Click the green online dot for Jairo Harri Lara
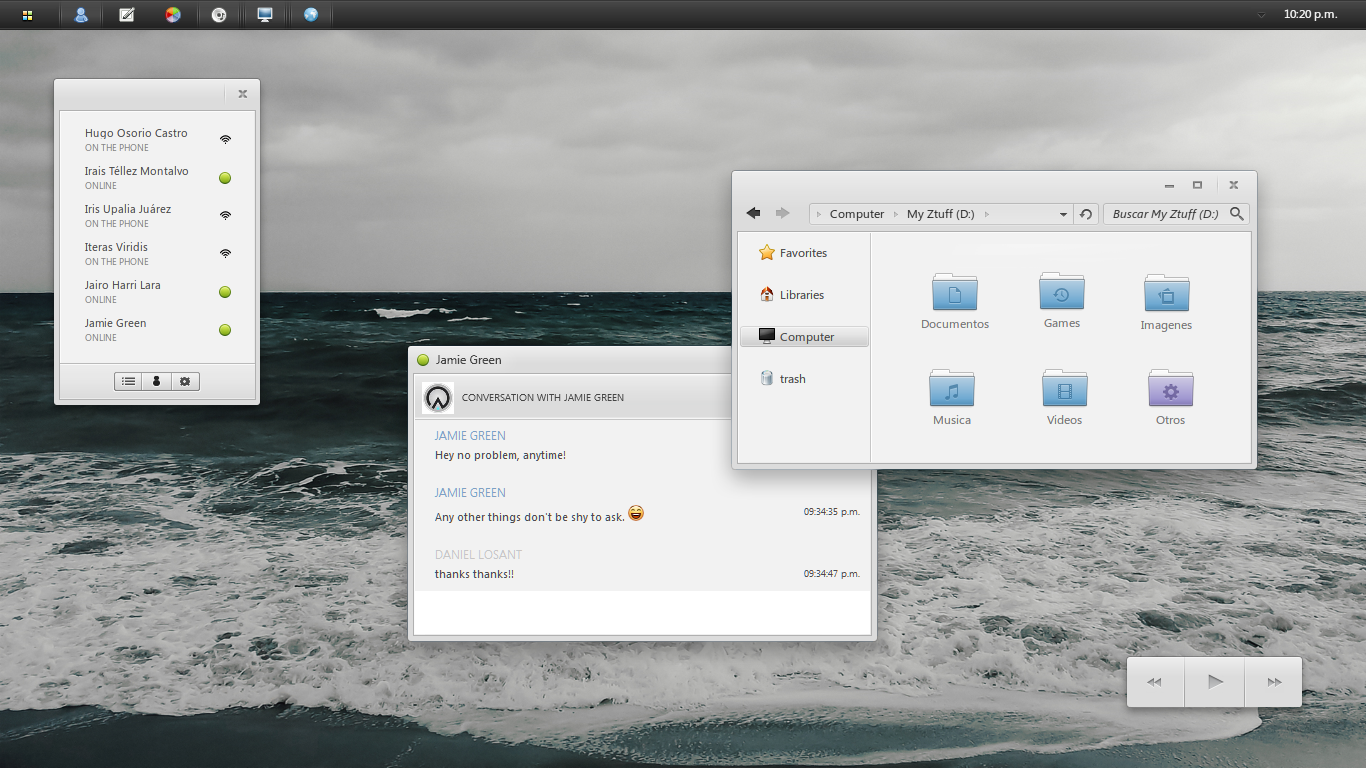The height and width of the screenshot is (768, 1366). pos(225,292)
